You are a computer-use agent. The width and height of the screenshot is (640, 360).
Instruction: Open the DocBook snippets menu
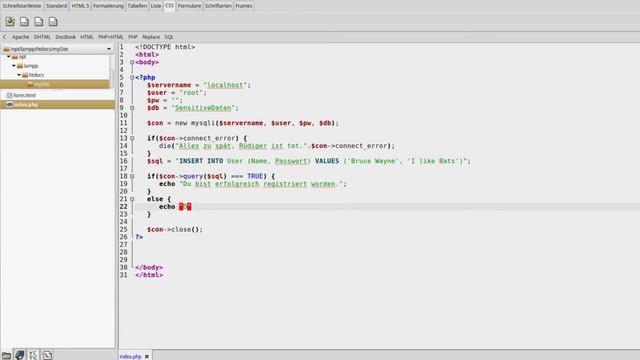coord(65,37)
